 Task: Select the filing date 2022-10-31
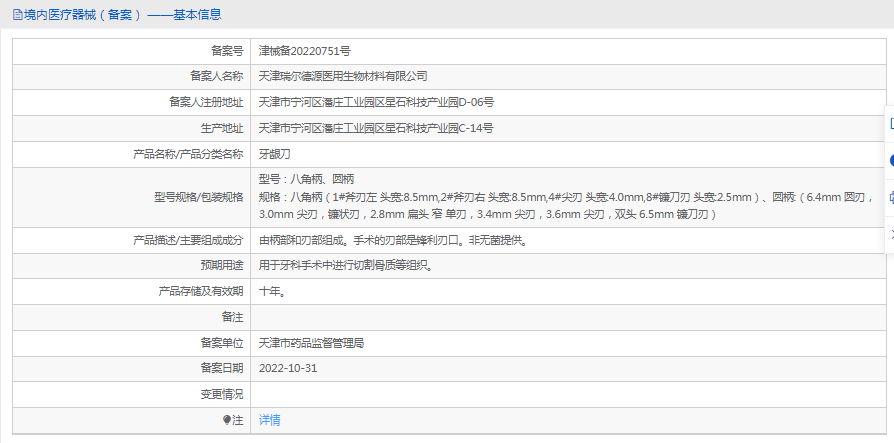[x=288, y=368]
